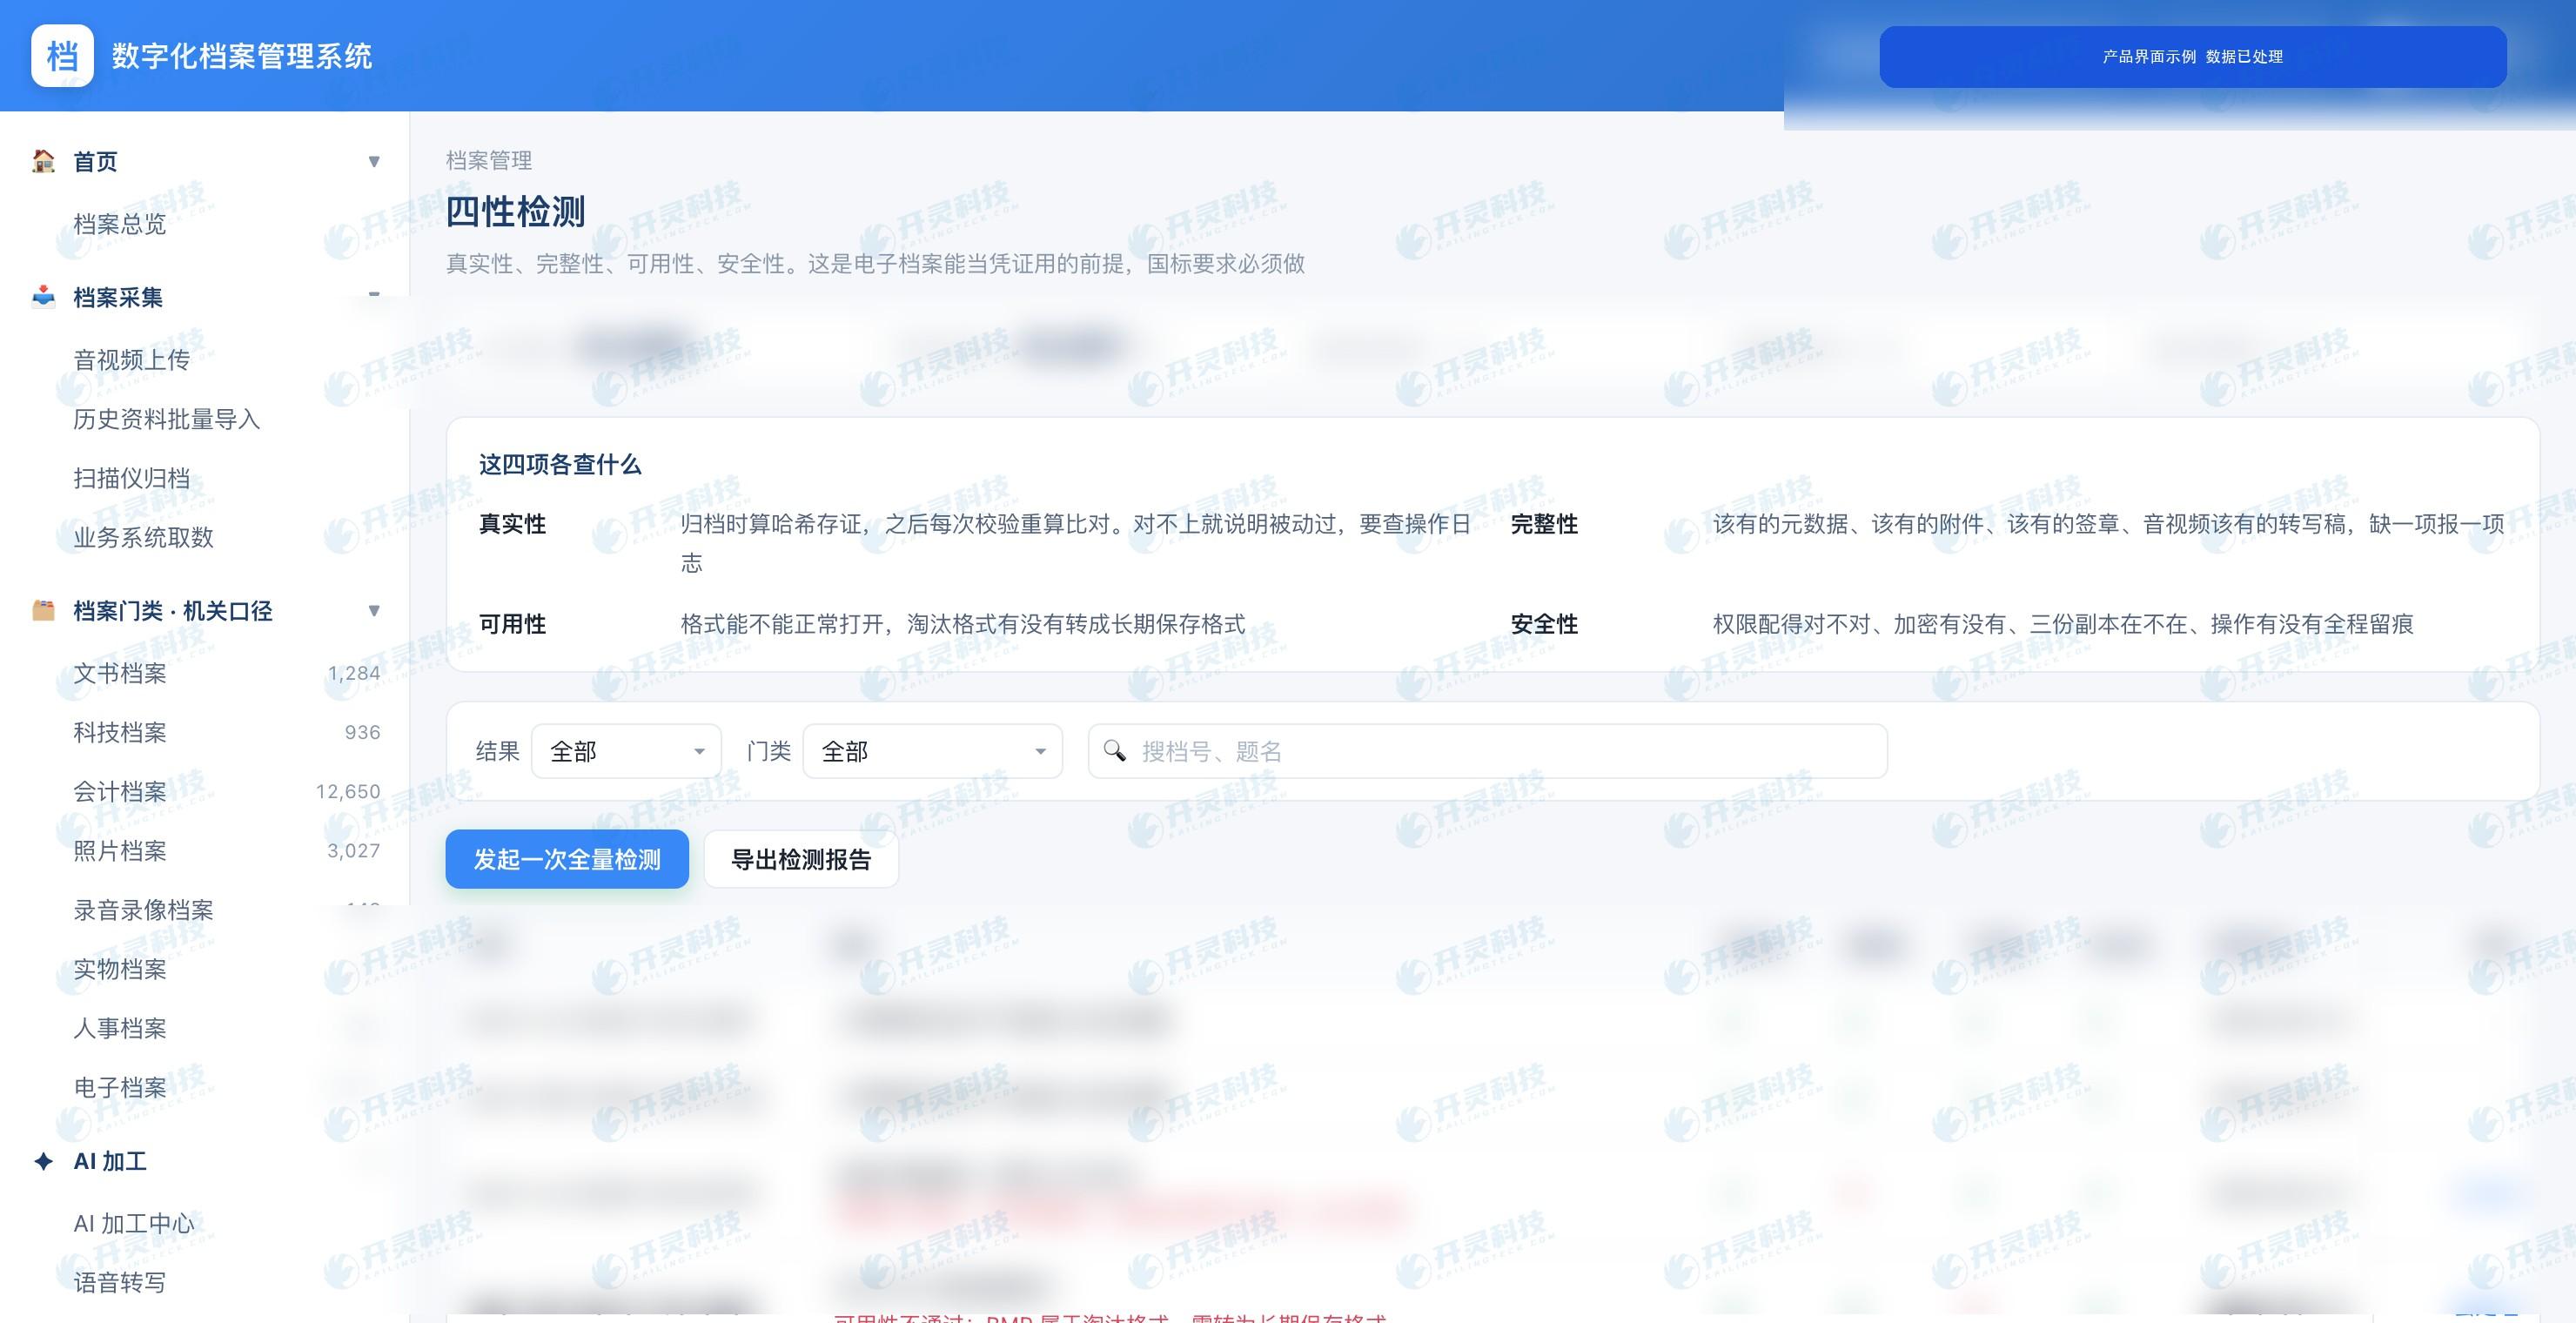The width and height of the screenshot is (2576, 1323).
Task: Click the 产品界面示例 数据已处理 banner
Action: (2193, 57)
